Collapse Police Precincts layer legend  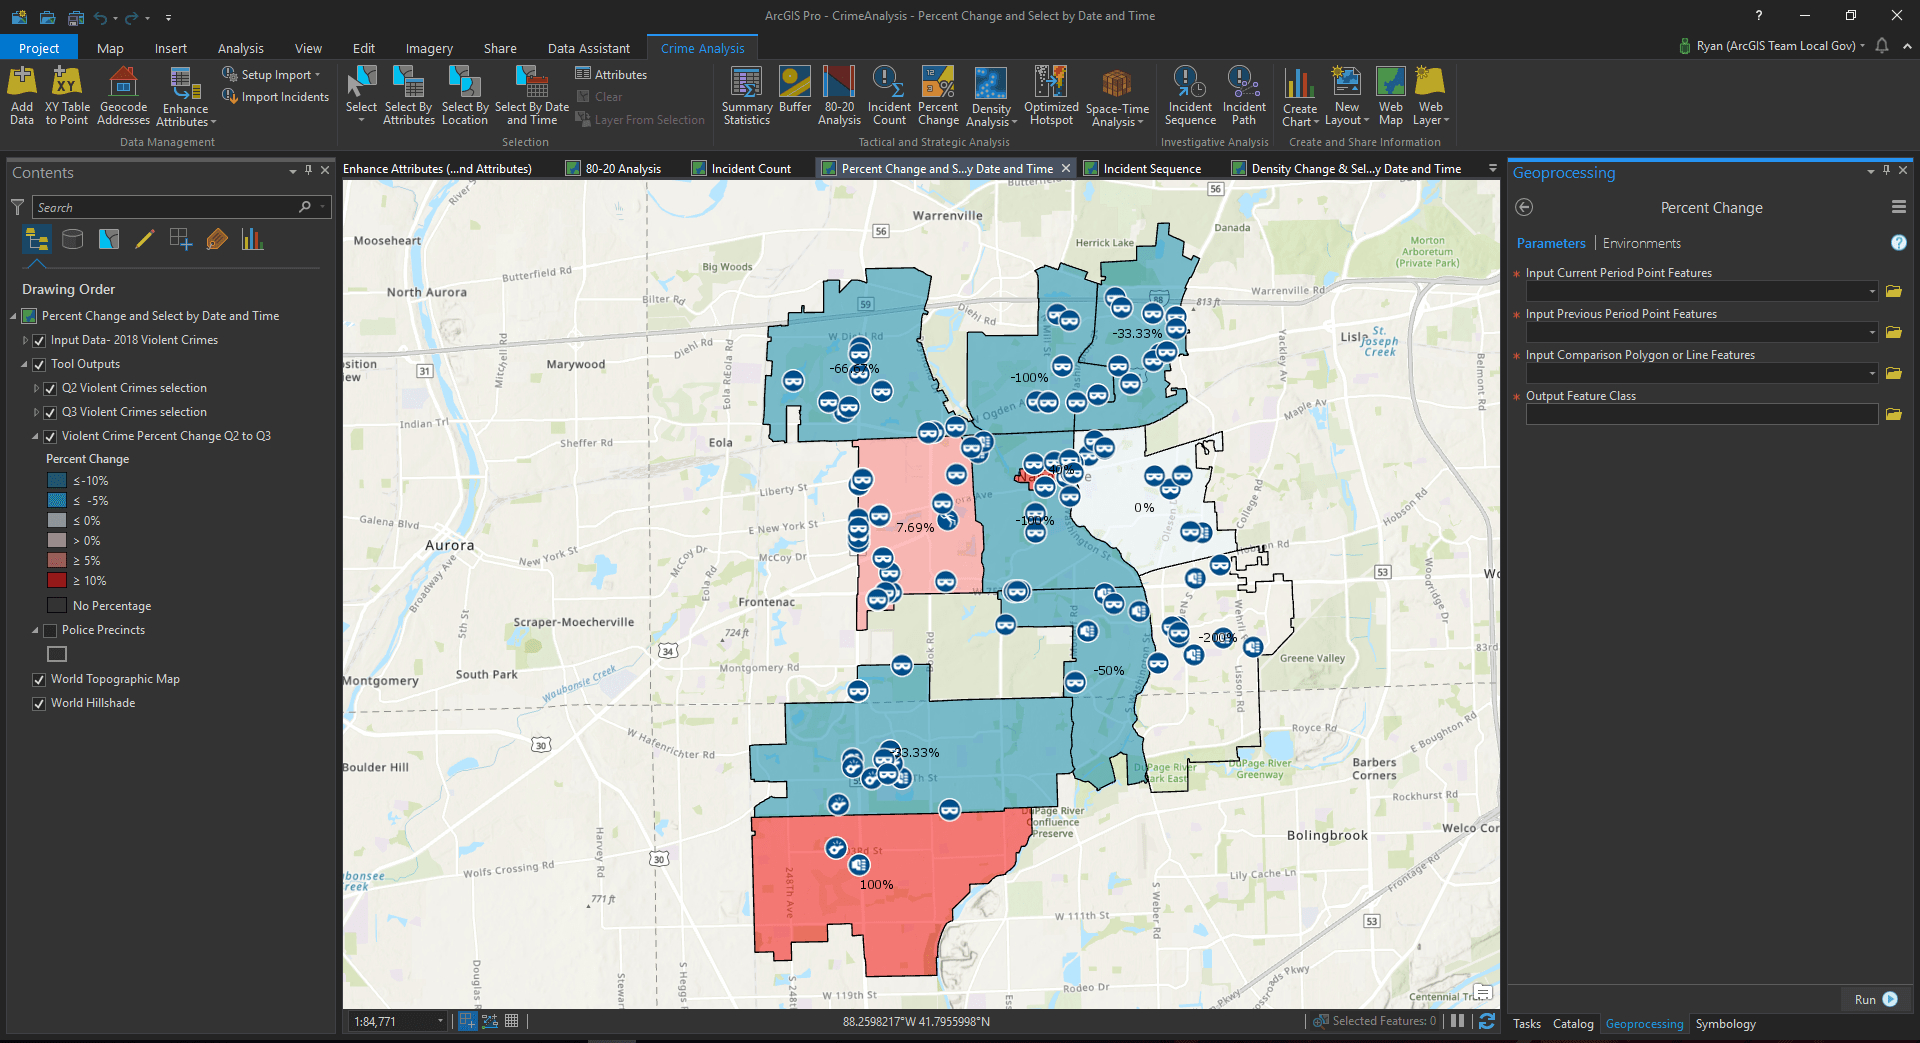click(x=35, y=630)
